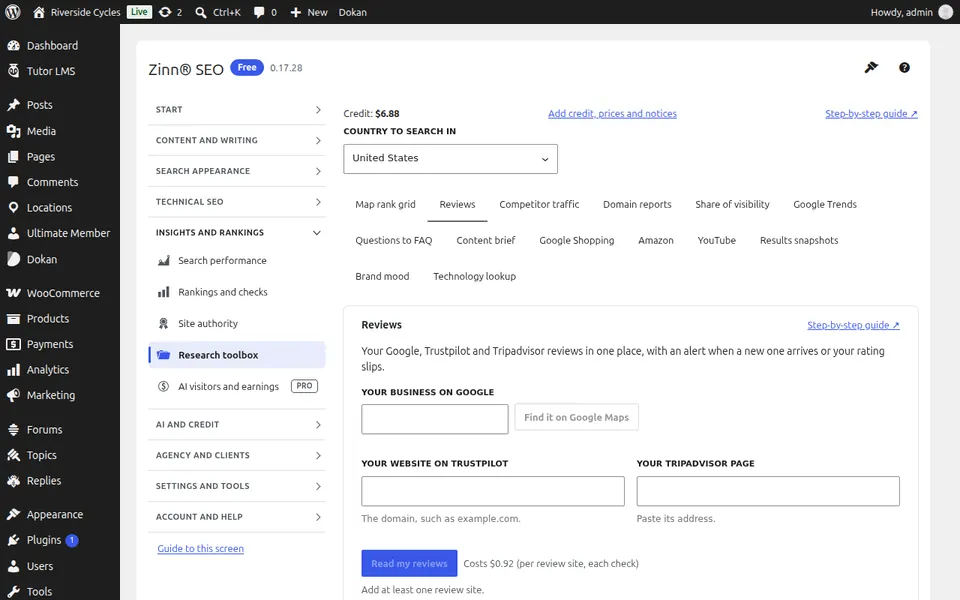960x600 pixels.
Task: Click Find it on Google Maps button
Action: 576,418
